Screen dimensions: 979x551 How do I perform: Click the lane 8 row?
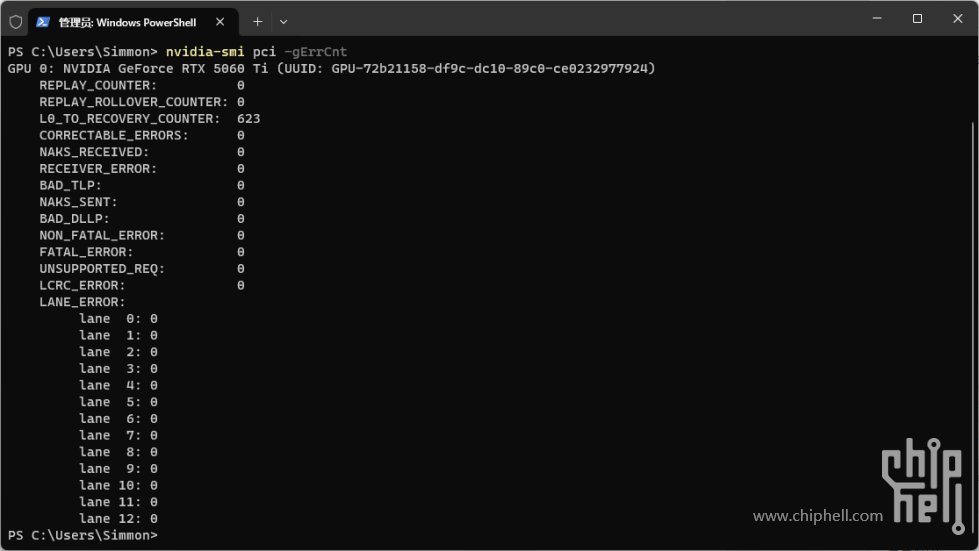pos(118,452)
